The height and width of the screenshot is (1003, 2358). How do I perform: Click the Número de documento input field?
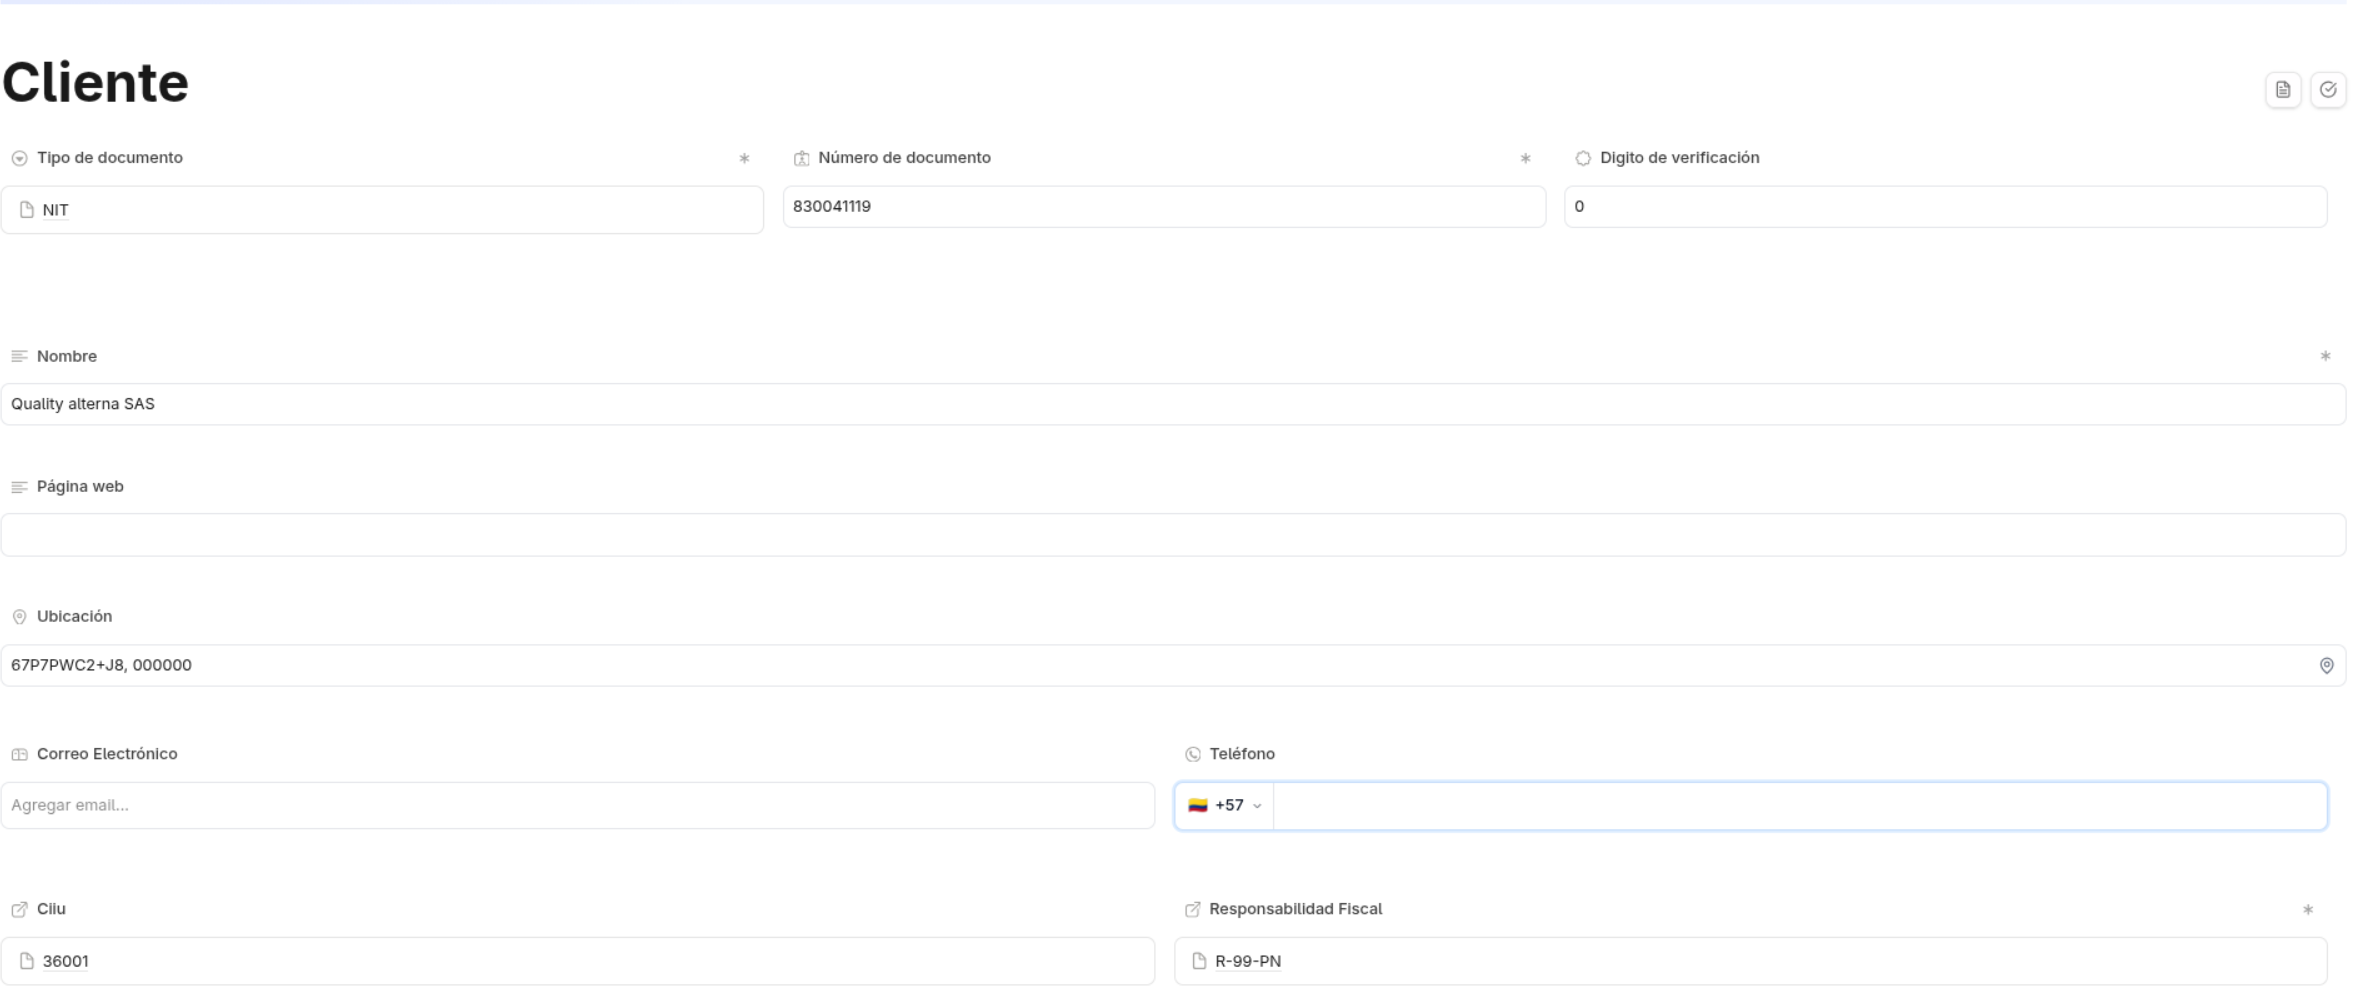[1164, 207]
